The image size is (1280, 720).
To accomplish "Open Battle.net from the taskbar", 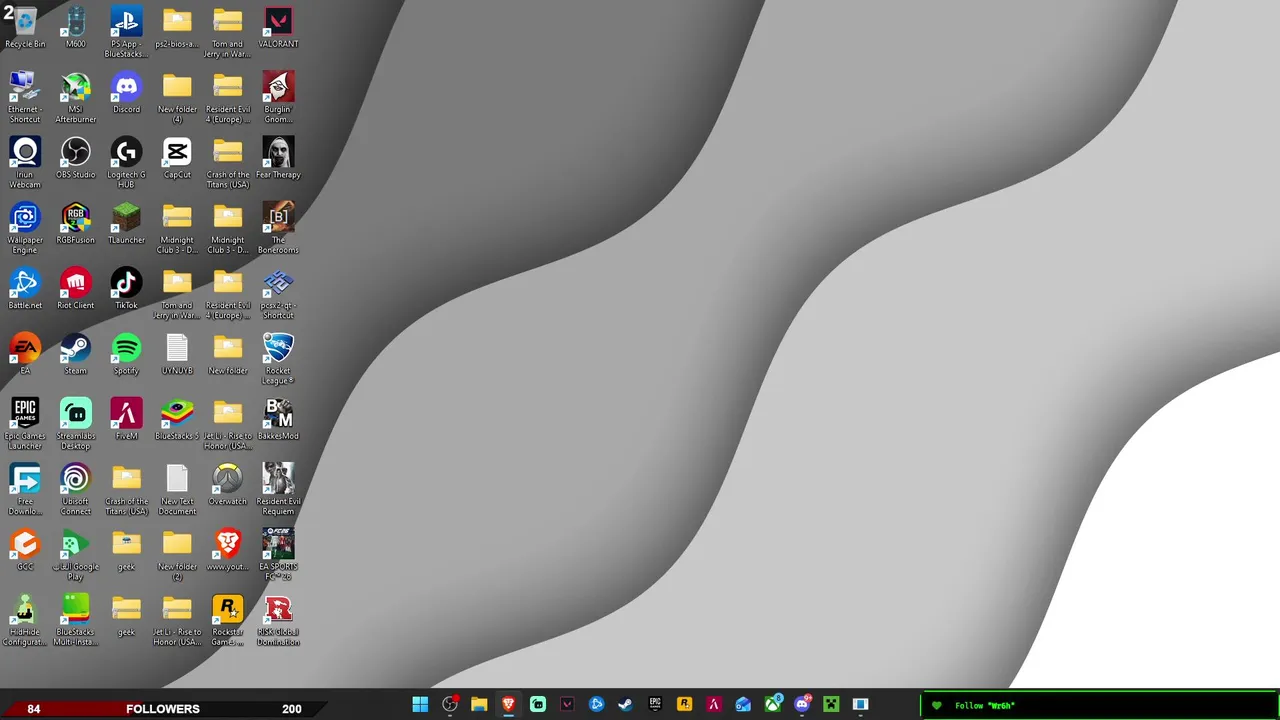I will pyautogui.click(x=596, y=705).
